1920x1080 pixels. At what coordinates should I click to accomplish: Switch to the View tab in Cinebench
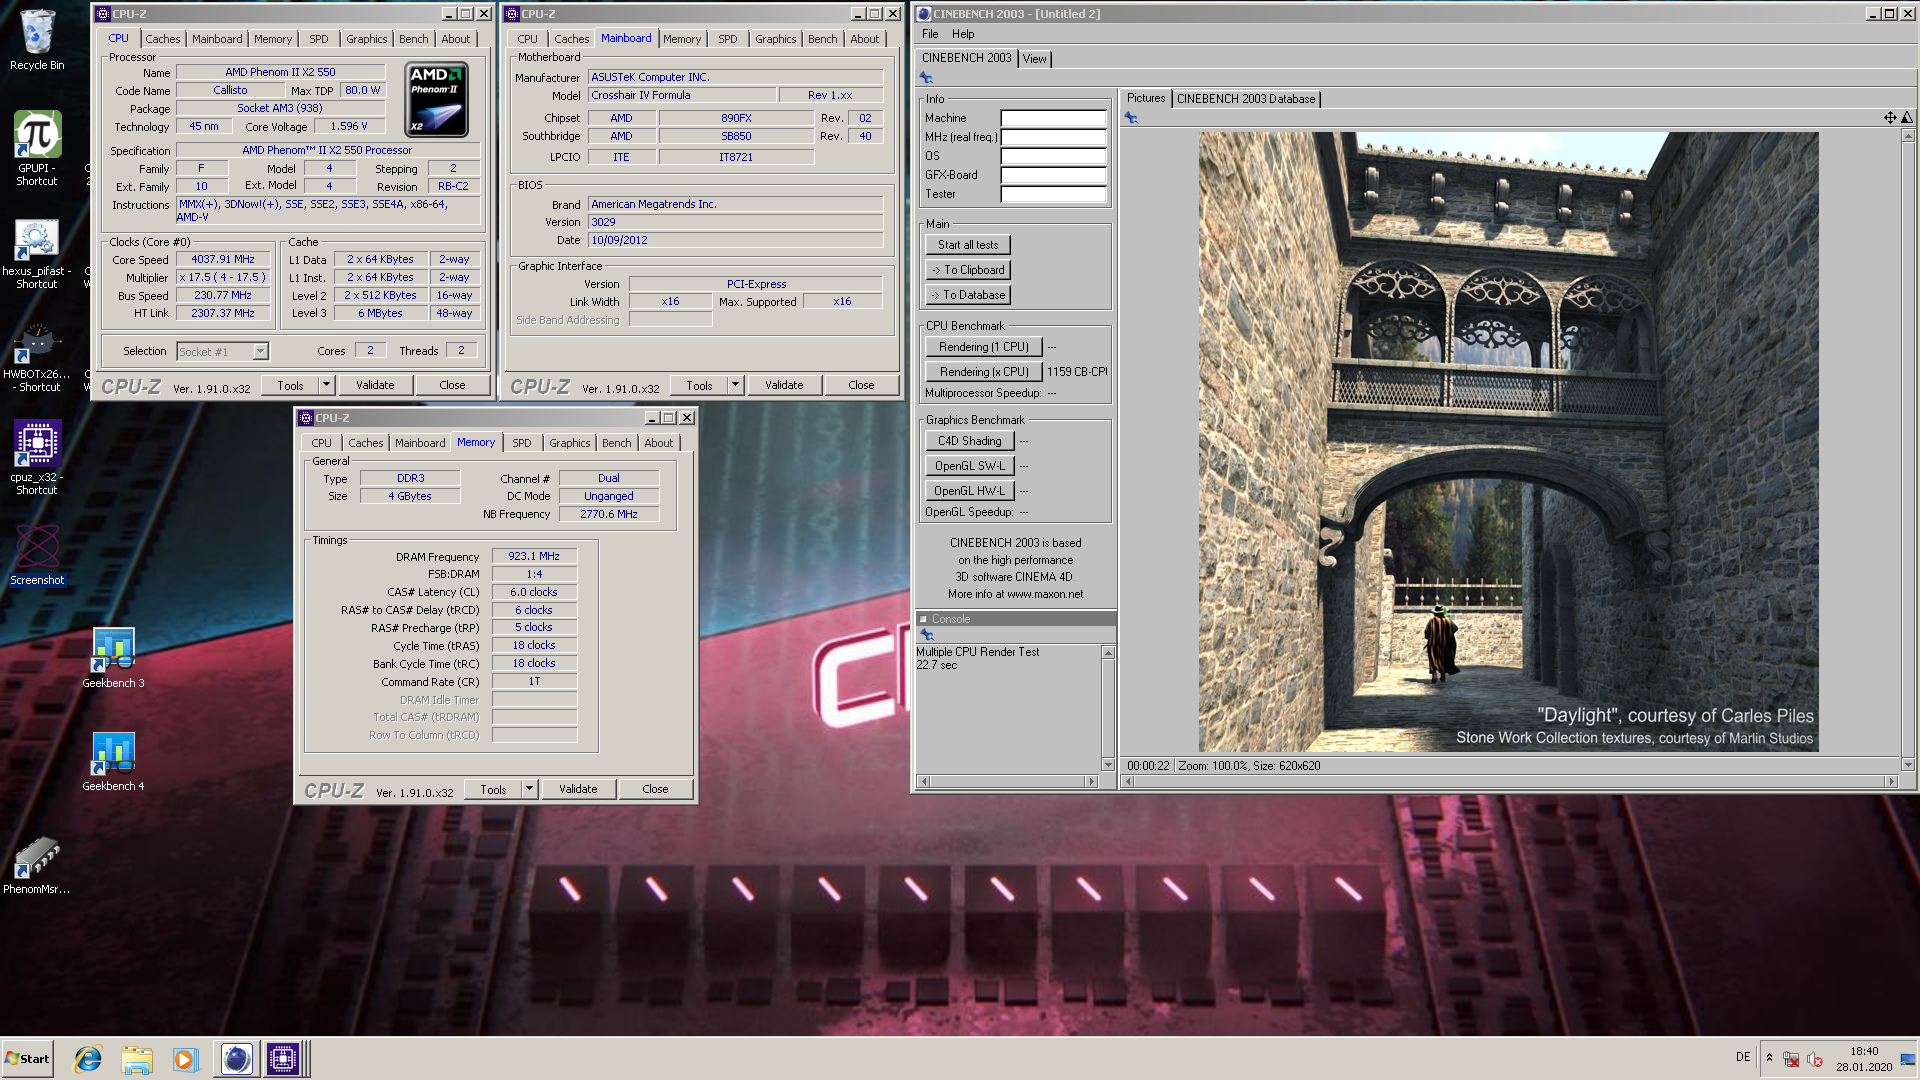pyautogui.click(x=1034, y=59)
